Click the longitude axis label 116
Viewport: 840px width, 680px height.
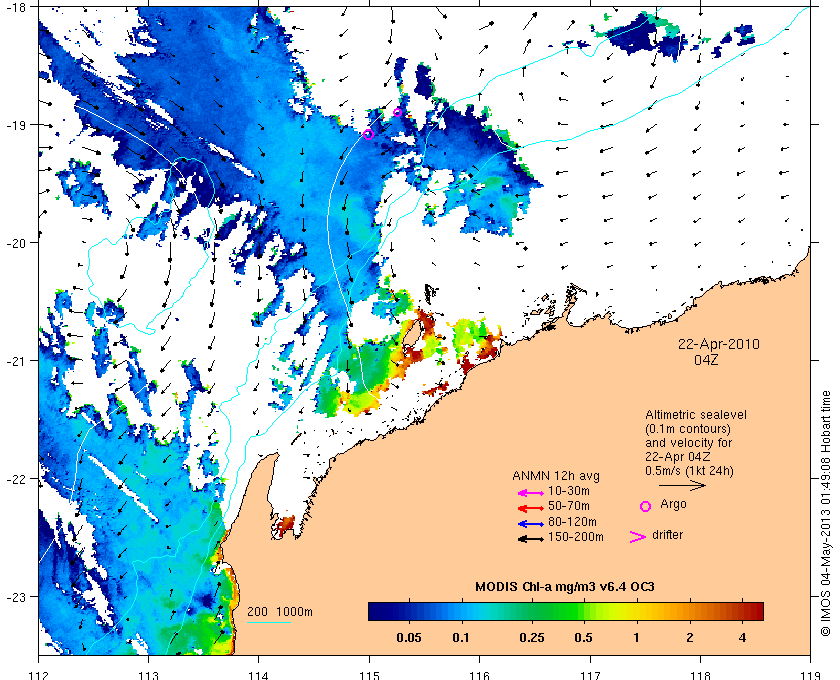tap(479, 675)
